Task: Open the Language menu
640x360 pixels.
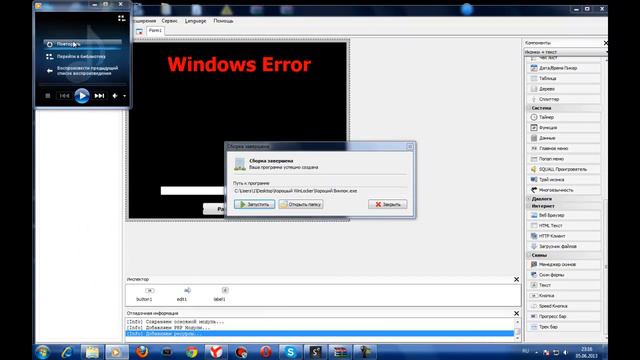Action: pyautogui.click(x=196, y=21)
